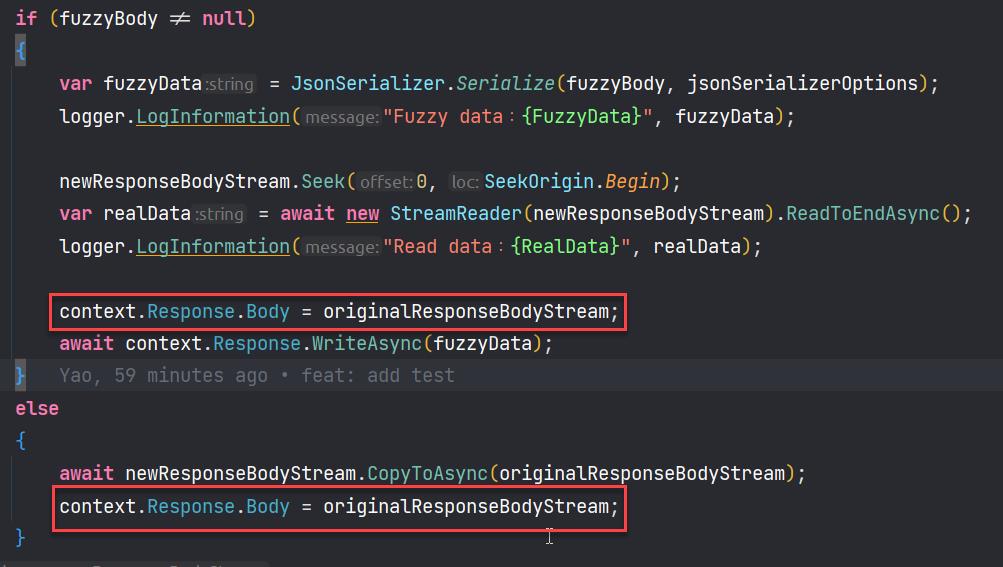Click the LogInformation call logging Fuzzy data
The image size is (1003, 567).
pyautogui.click(x=212, y=117)
